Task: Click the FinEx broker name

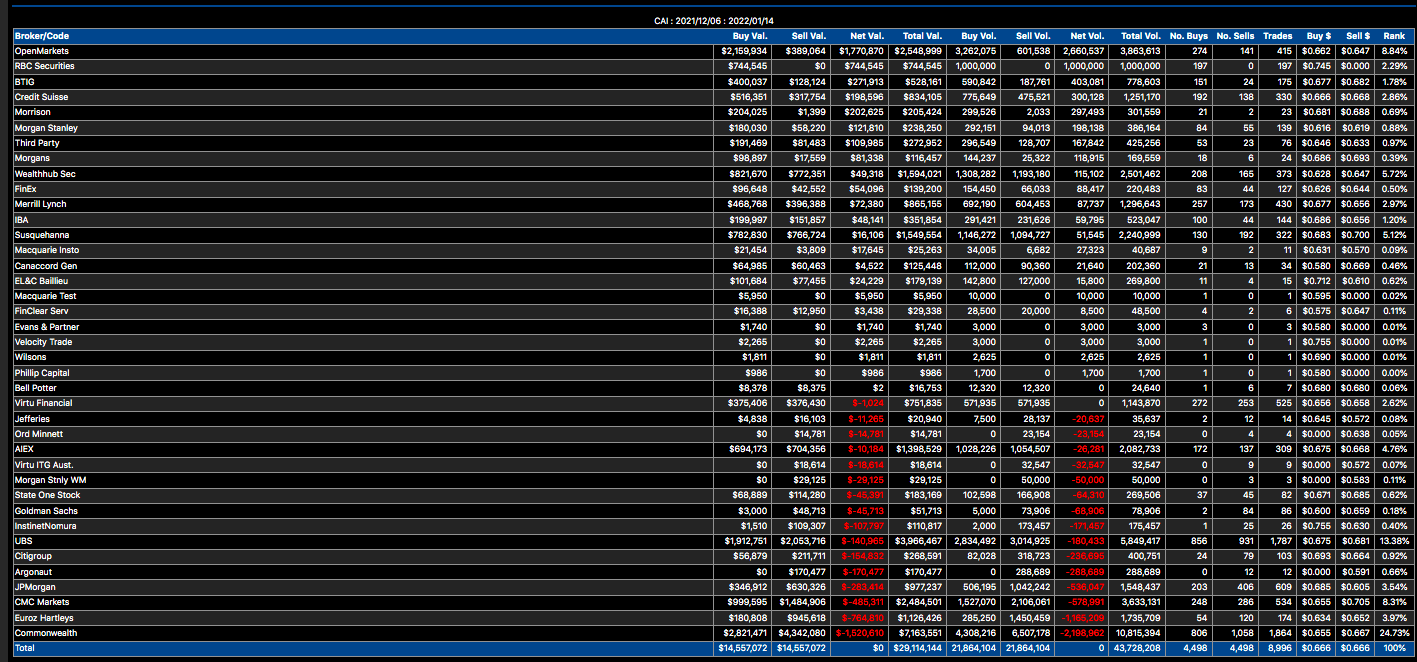Action: 26,189
